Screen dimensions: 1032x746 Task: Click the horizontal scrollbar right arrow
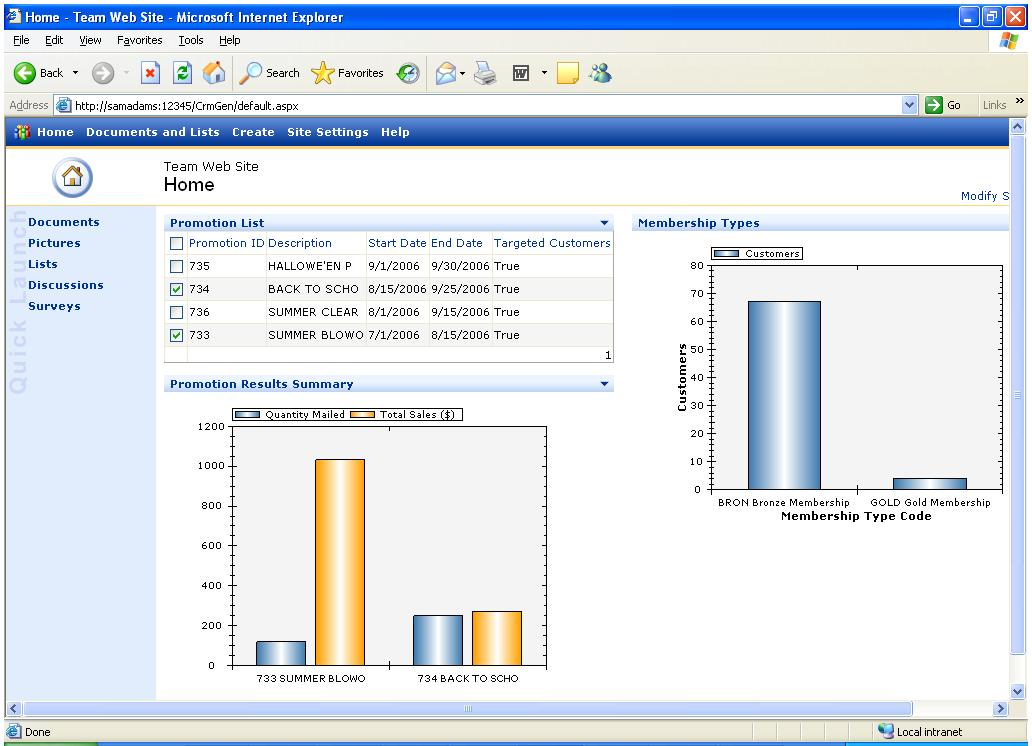[1000, 709]
